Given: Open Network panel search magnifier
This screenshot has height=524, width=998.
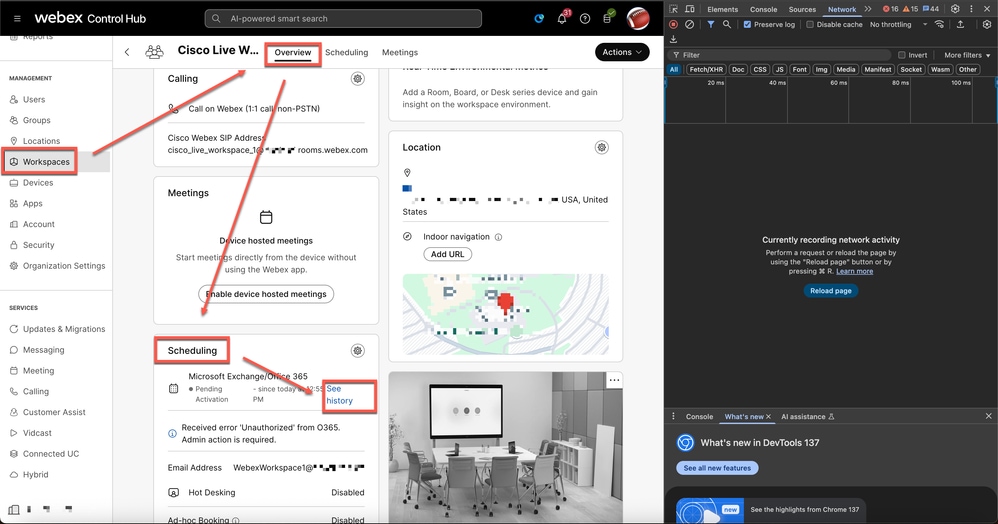Looking at the screenshot, I should tap(727, 24).
